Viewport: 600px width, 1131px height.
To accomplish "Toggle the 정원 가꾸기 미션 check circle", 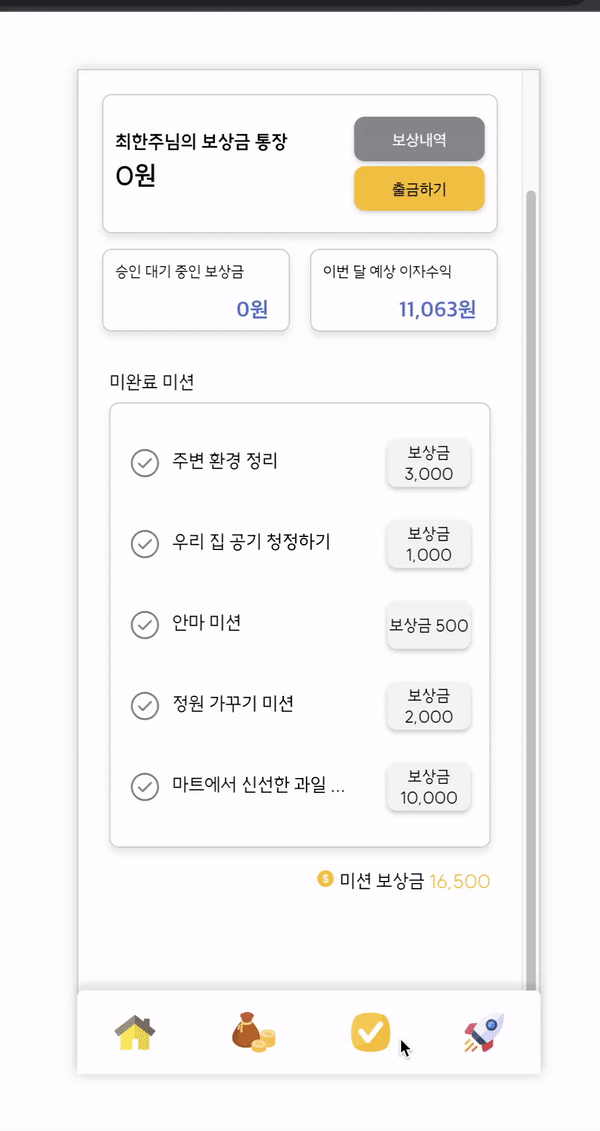I will (145, 705).
